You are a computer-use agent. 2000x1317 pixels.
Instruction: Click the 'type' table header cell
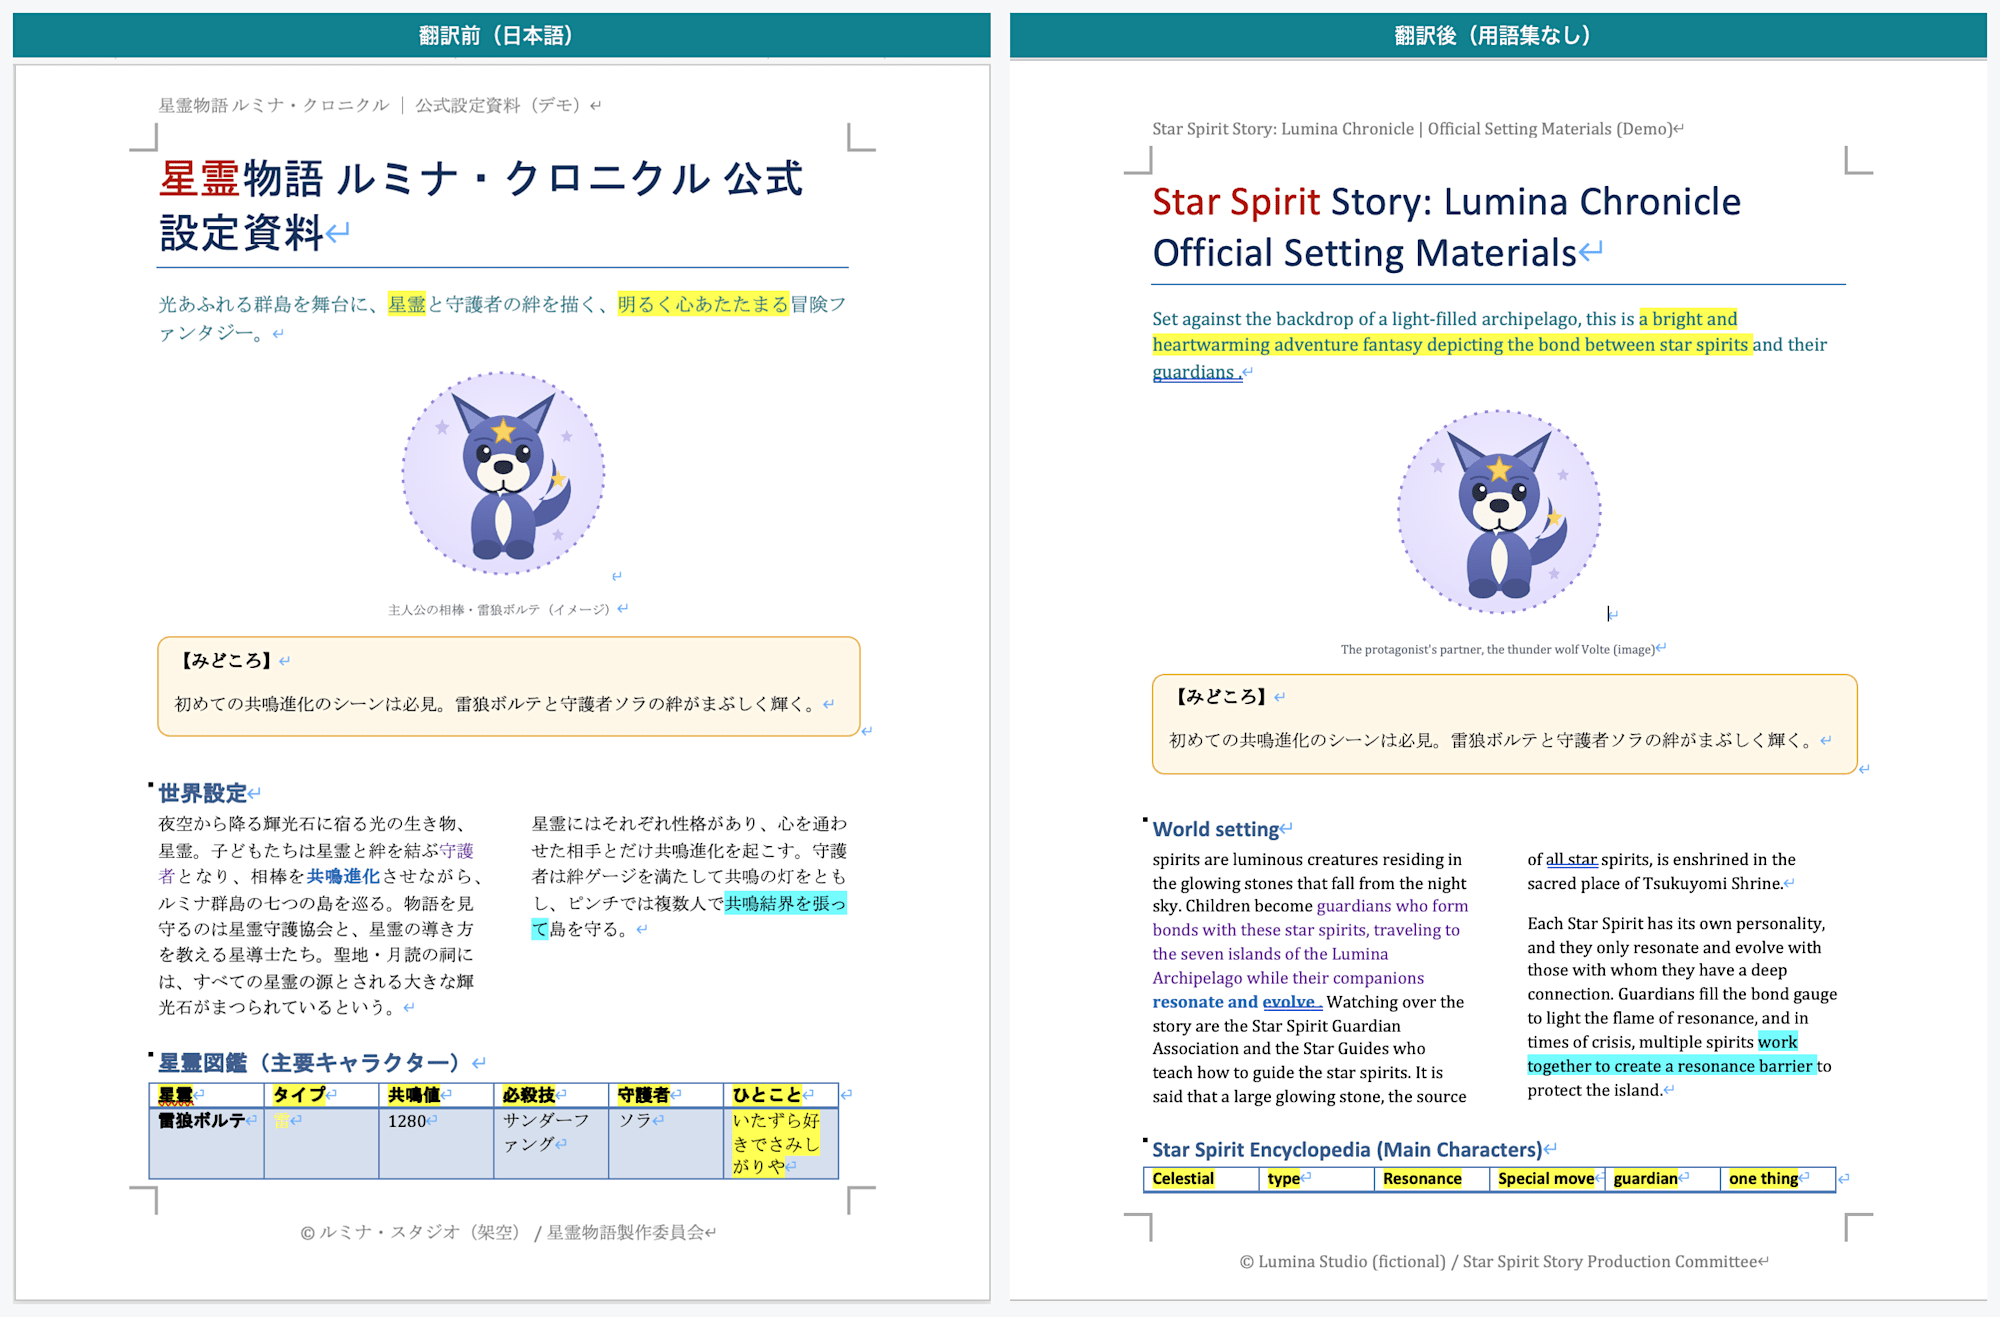pos(1316,1179)
